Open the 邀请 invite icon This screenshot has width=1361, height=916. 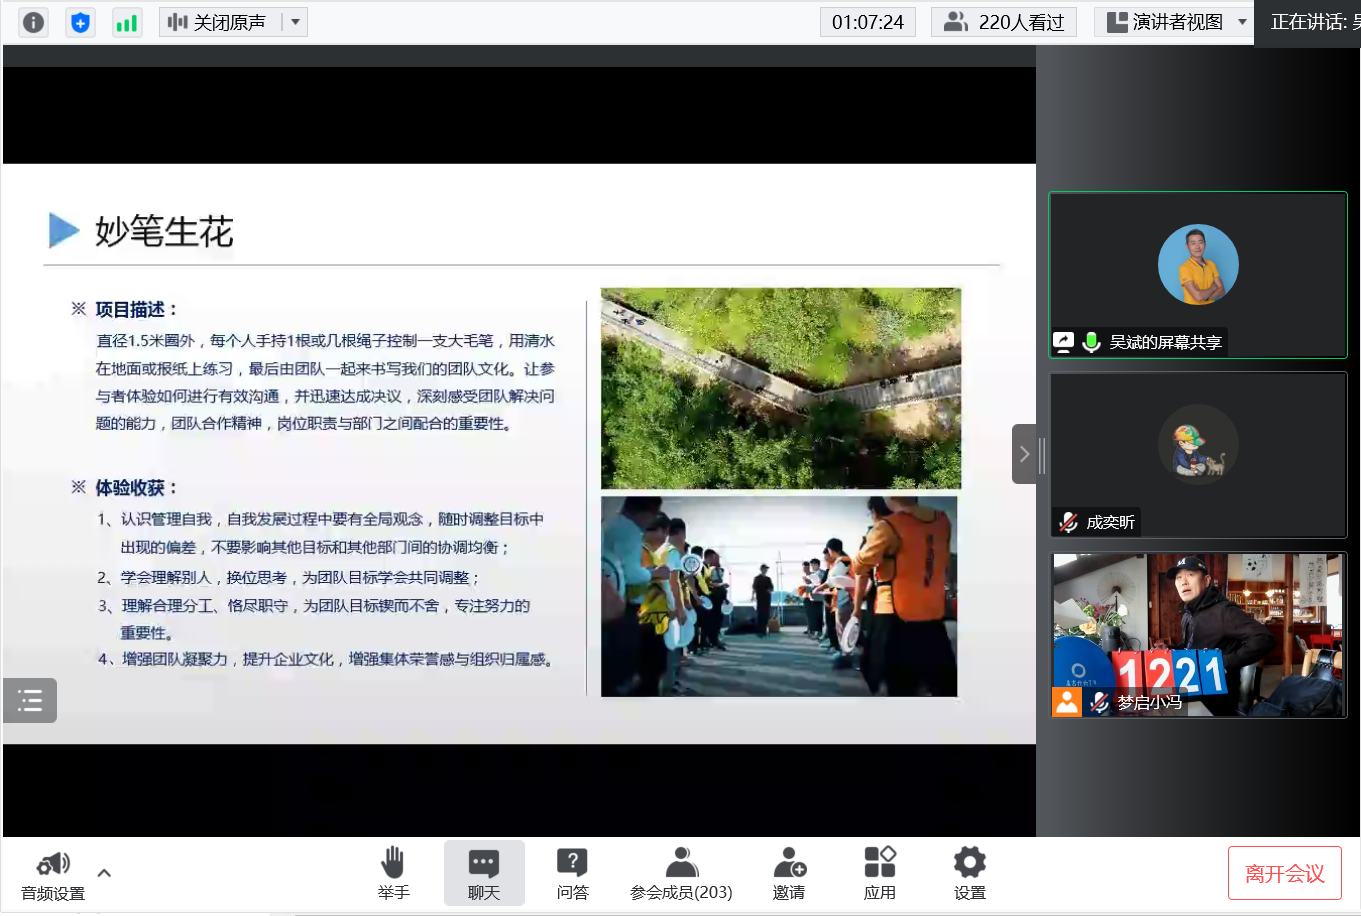[788, 872]
